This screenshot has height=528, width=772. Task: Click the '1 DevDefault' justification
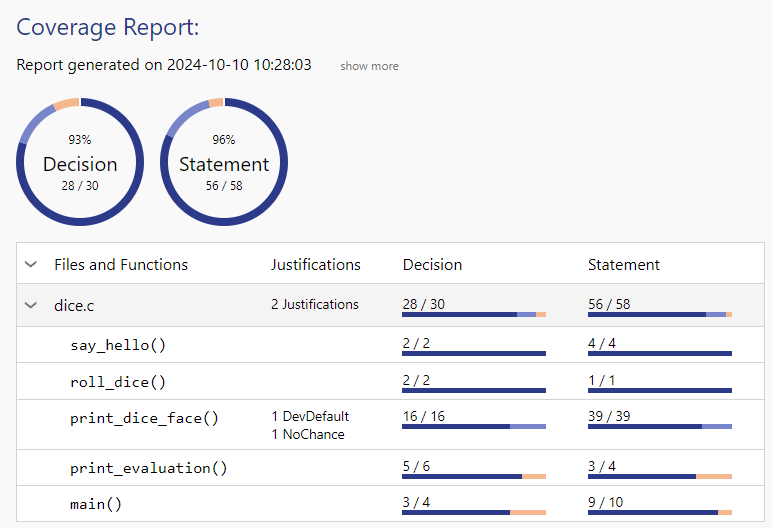point(310,416)
